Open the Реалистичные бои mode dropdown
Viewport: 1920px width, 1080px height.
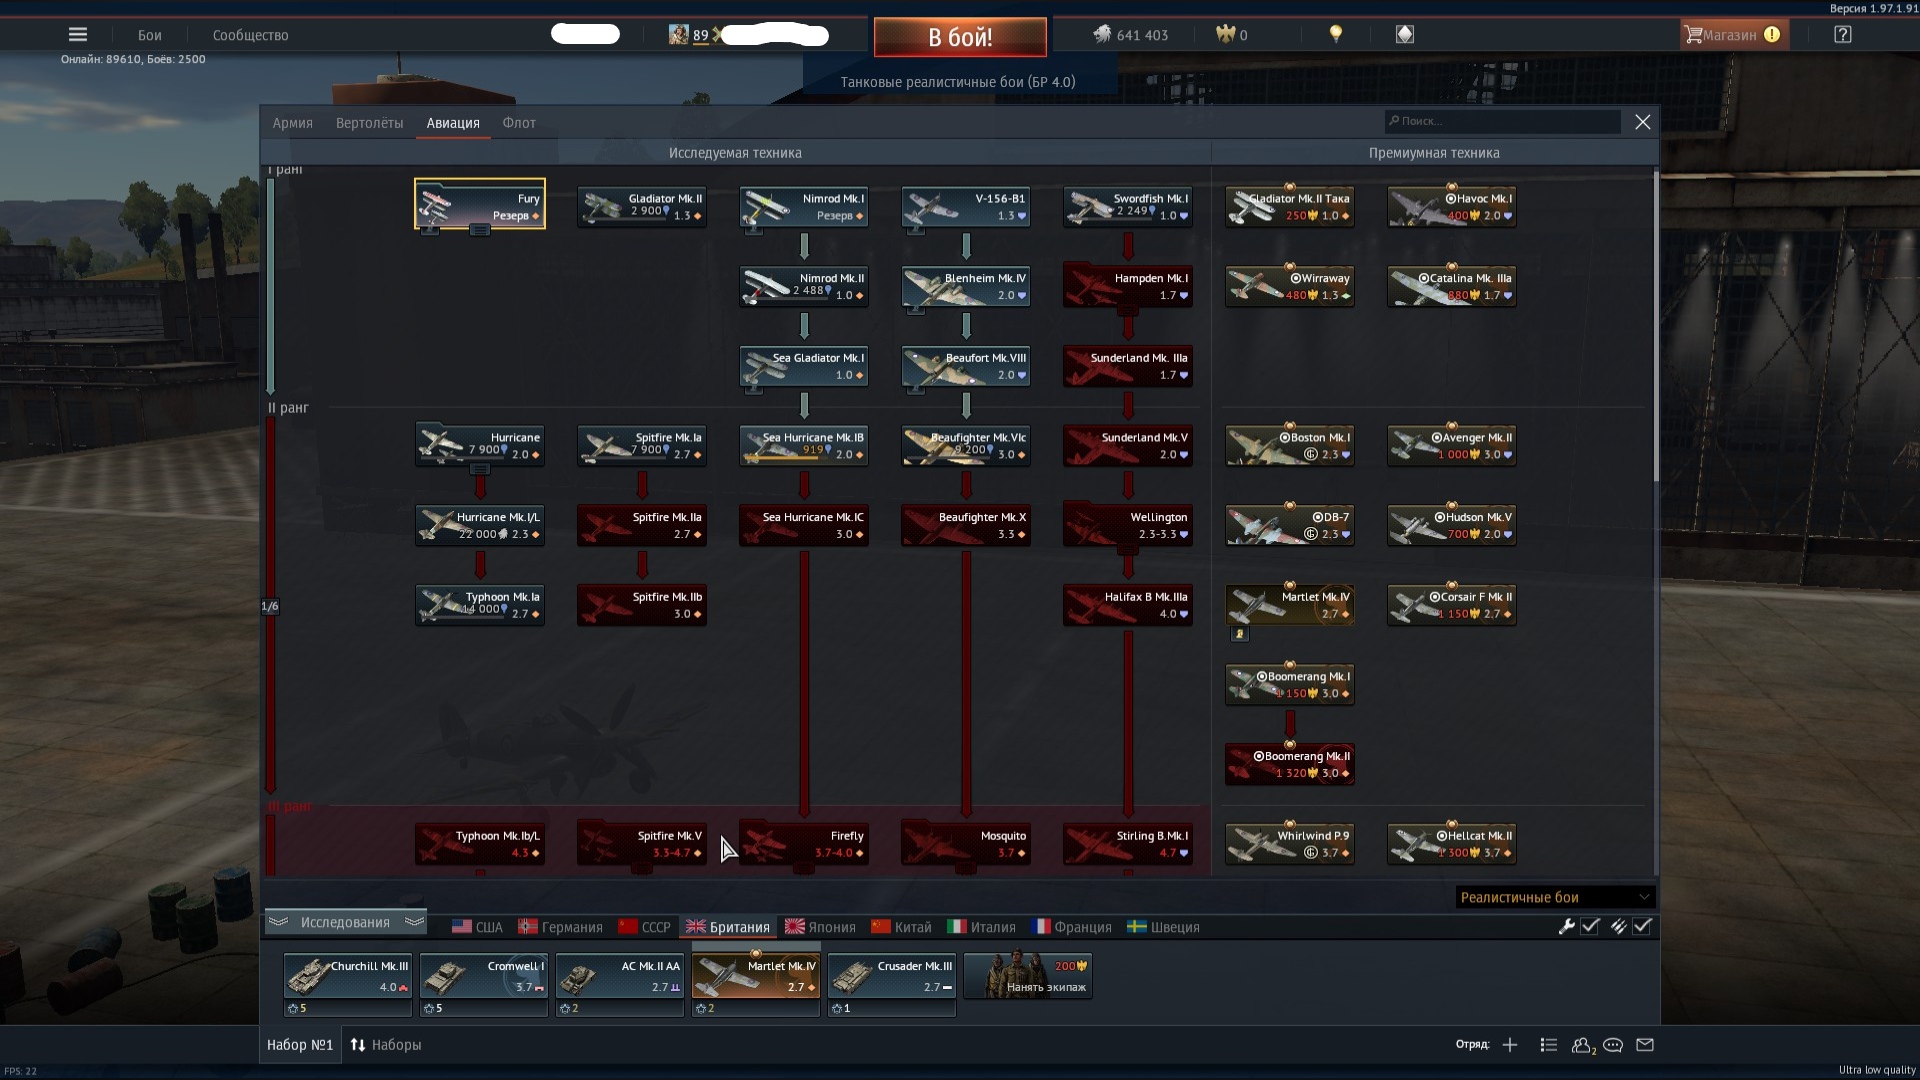point(1555,897)
